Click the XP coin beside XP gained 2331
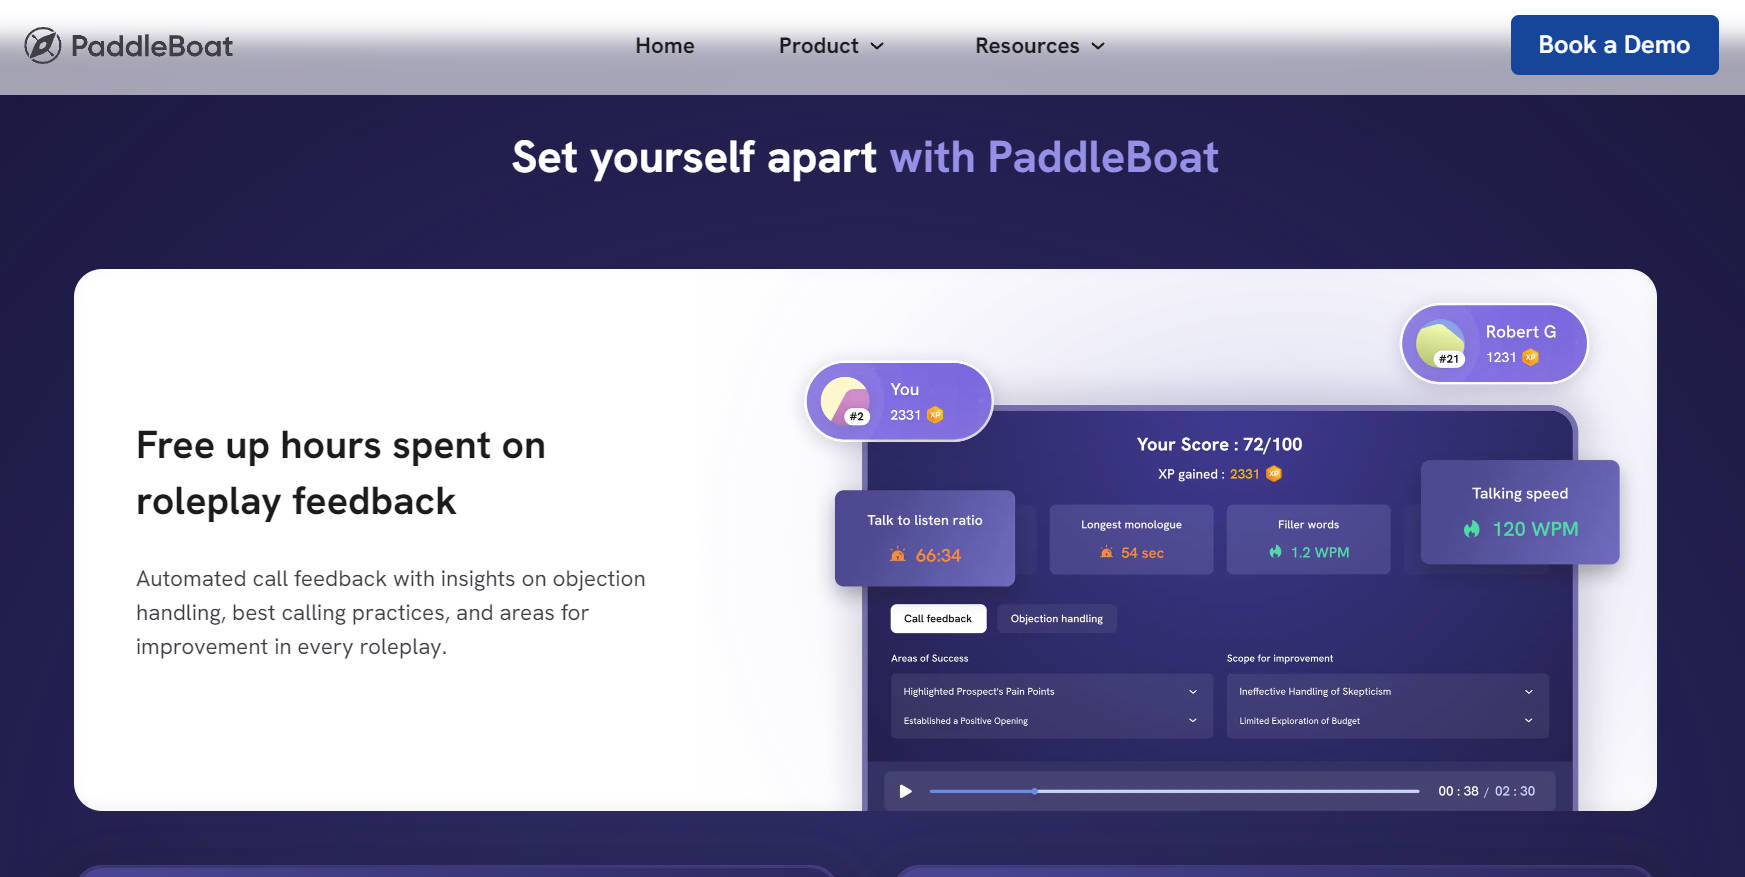 coord(1274,474)
